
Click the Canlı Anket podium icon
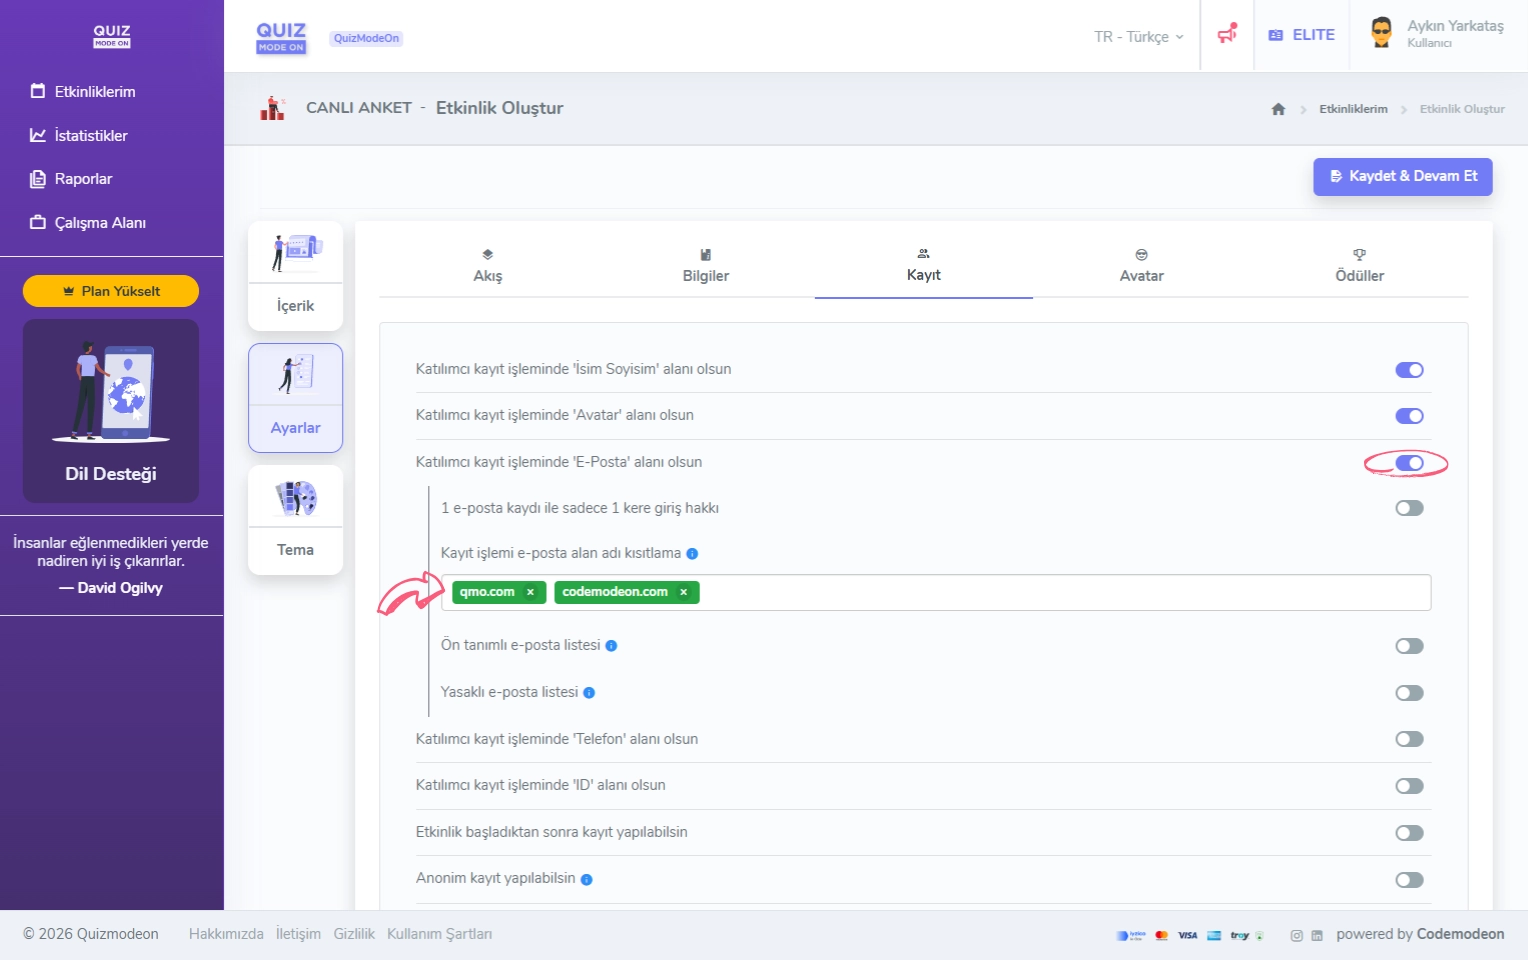pyautogui.click(x=272, y=108)
